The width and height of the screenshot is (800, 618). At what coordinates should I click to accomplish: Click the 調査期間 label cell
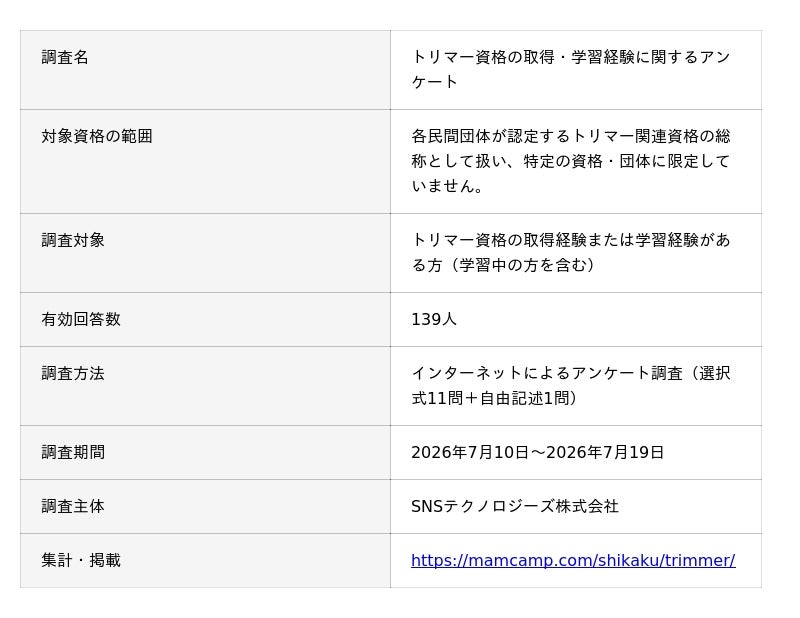point(205,453)
